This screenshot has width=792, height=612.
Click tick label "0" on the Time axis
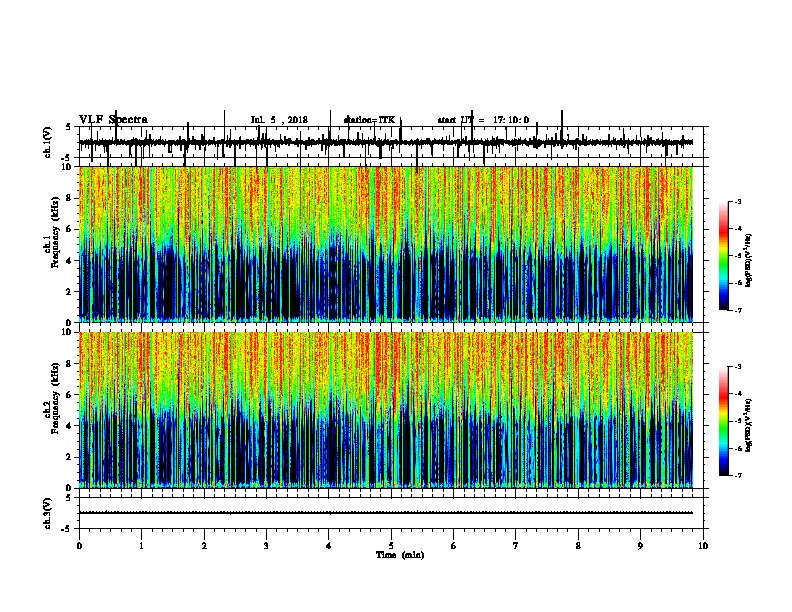click(x=79, y=546)
